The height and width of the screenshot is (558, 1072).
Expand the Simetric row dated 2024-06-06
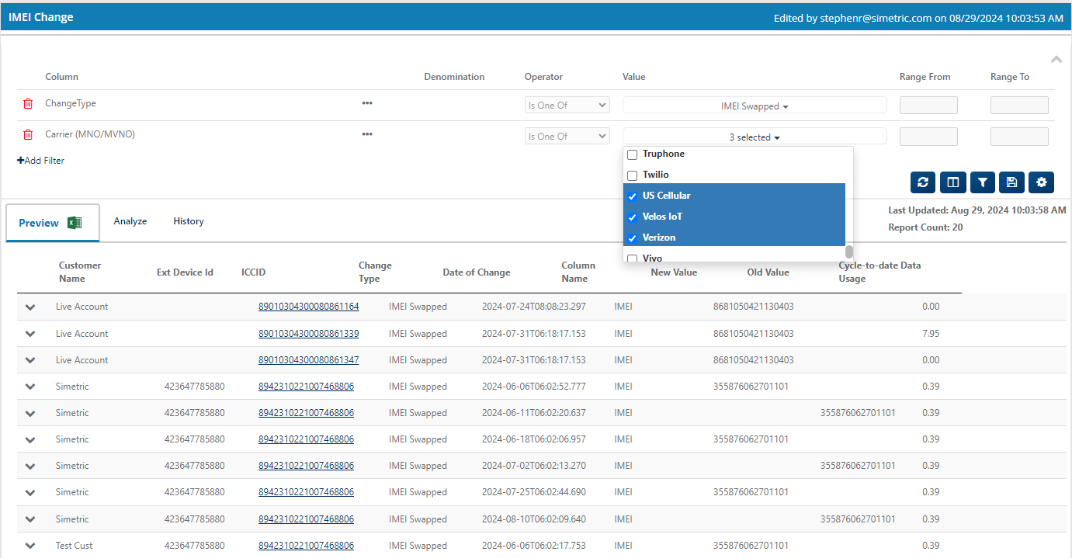coord(30,386)
